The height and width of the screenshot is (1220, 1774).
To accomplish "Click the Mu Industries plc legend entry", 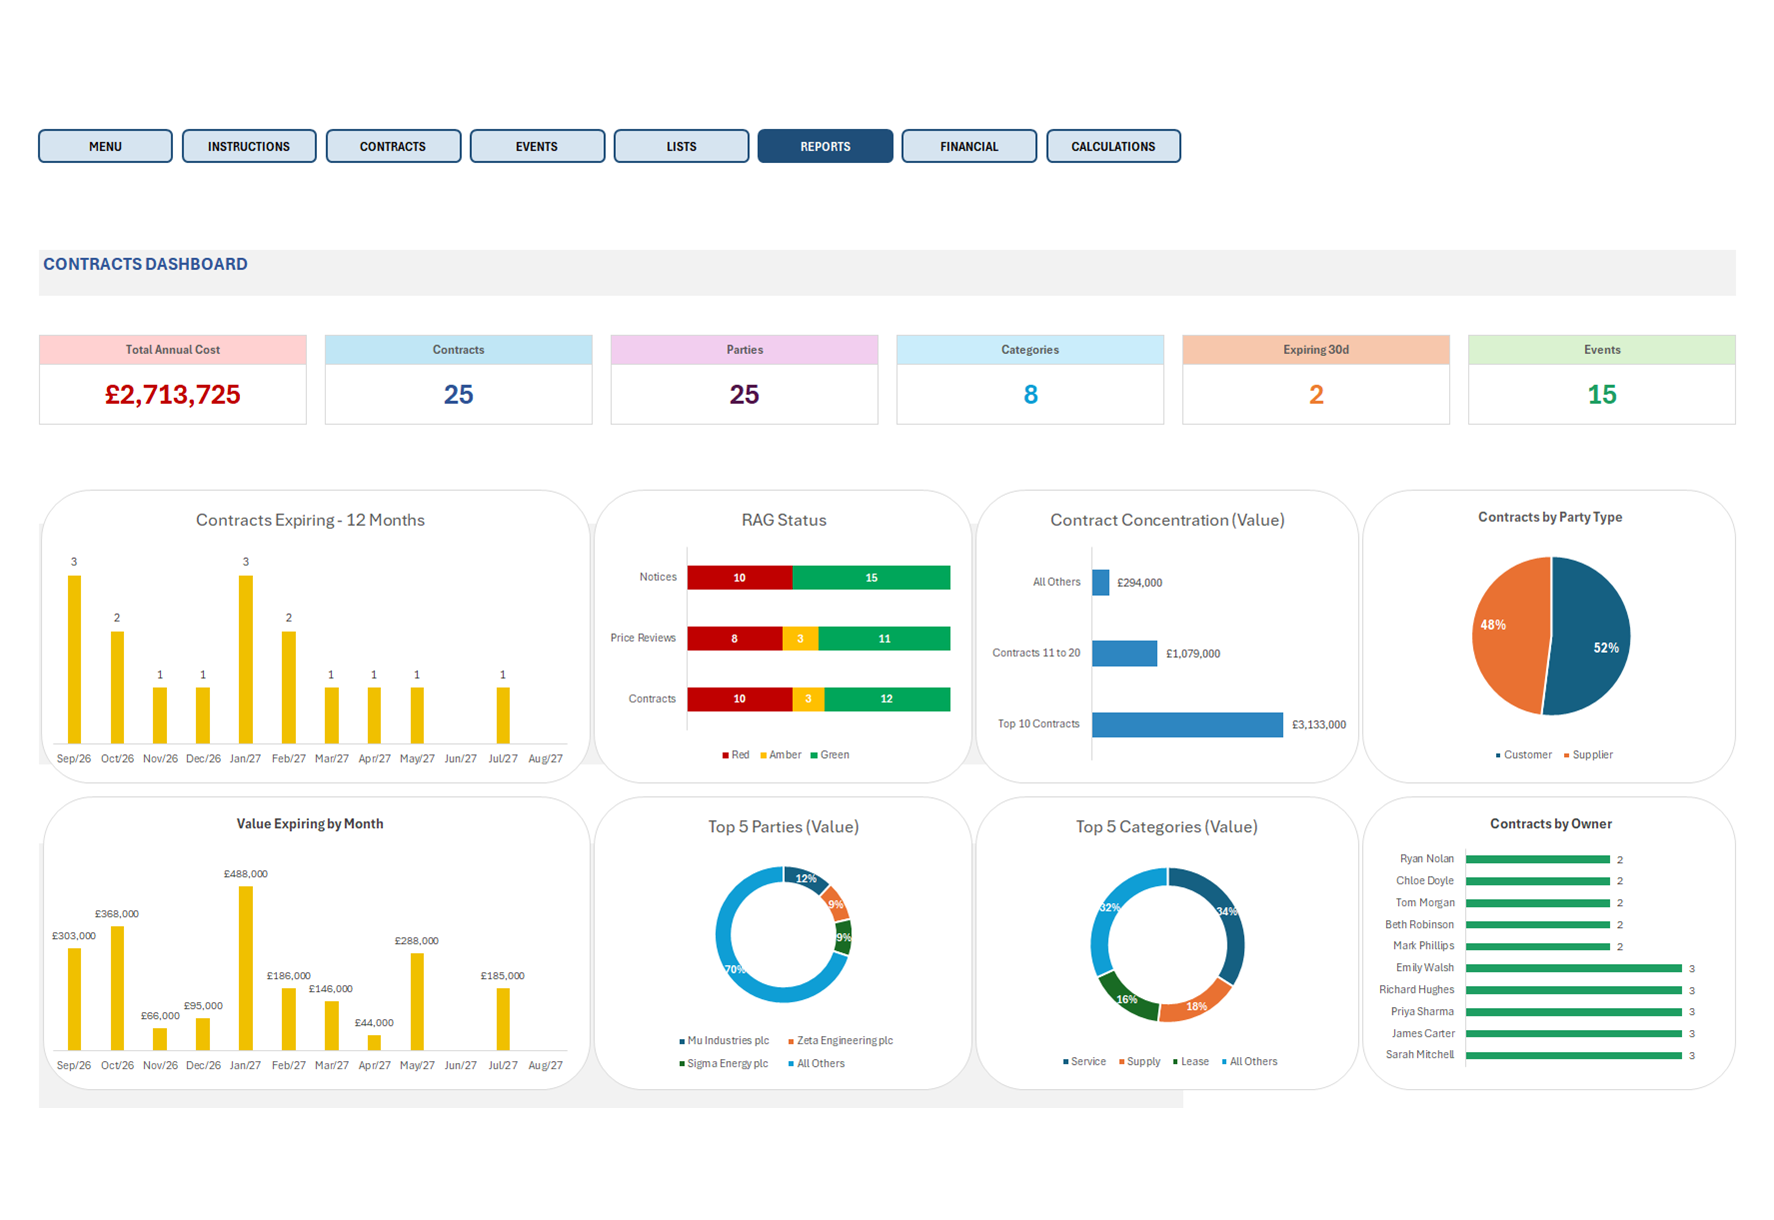I will point(724,1041).
